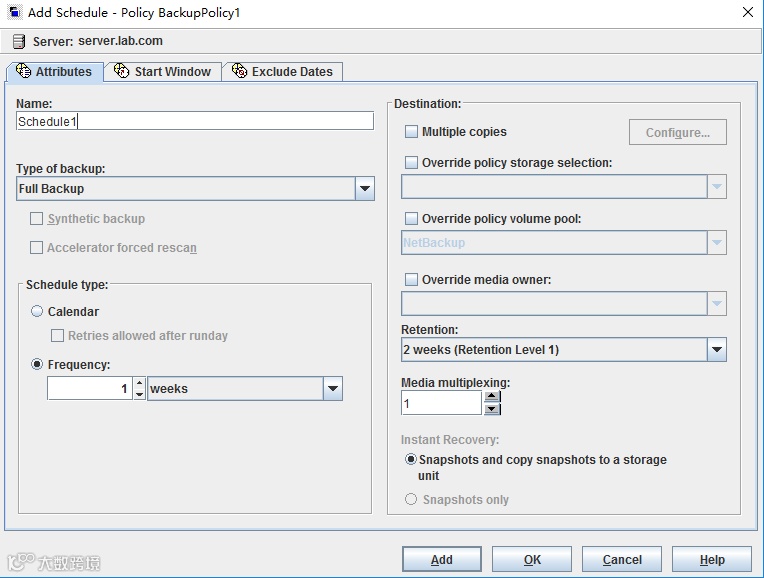Open Help for this dialog
The image size is (764, 578).
pyautogui.click(x=712, y=560)
